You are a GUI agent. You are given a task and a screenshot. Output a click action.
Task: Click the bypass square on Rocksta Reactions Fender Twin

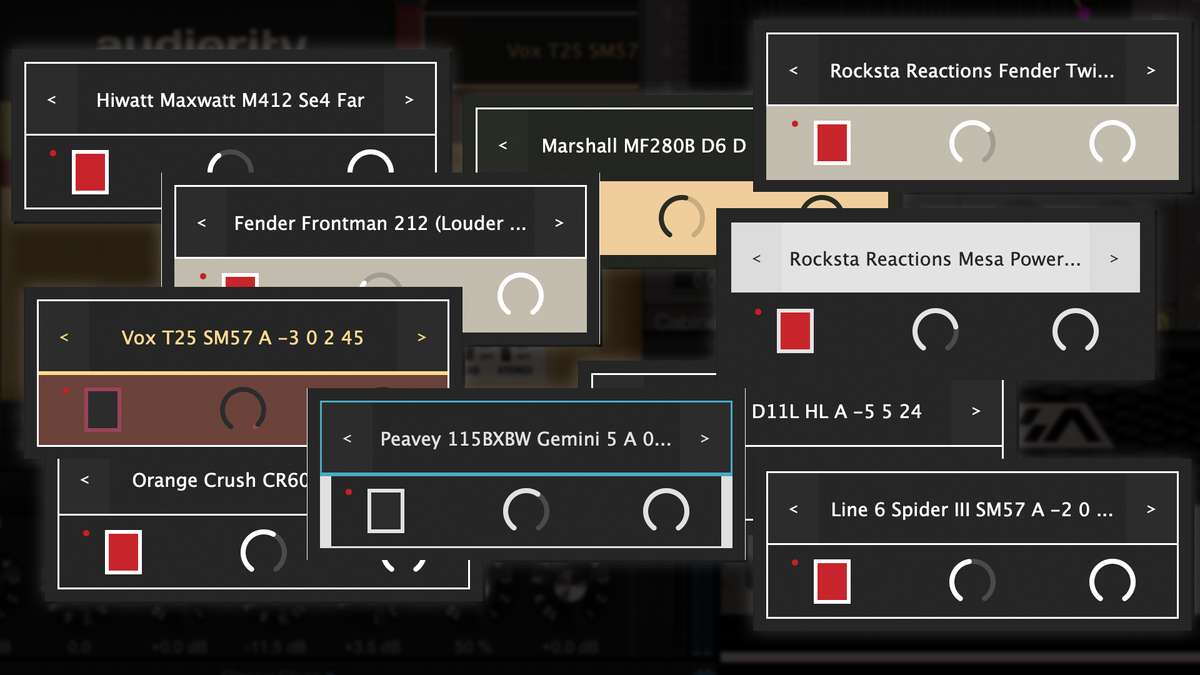(833, 142)
